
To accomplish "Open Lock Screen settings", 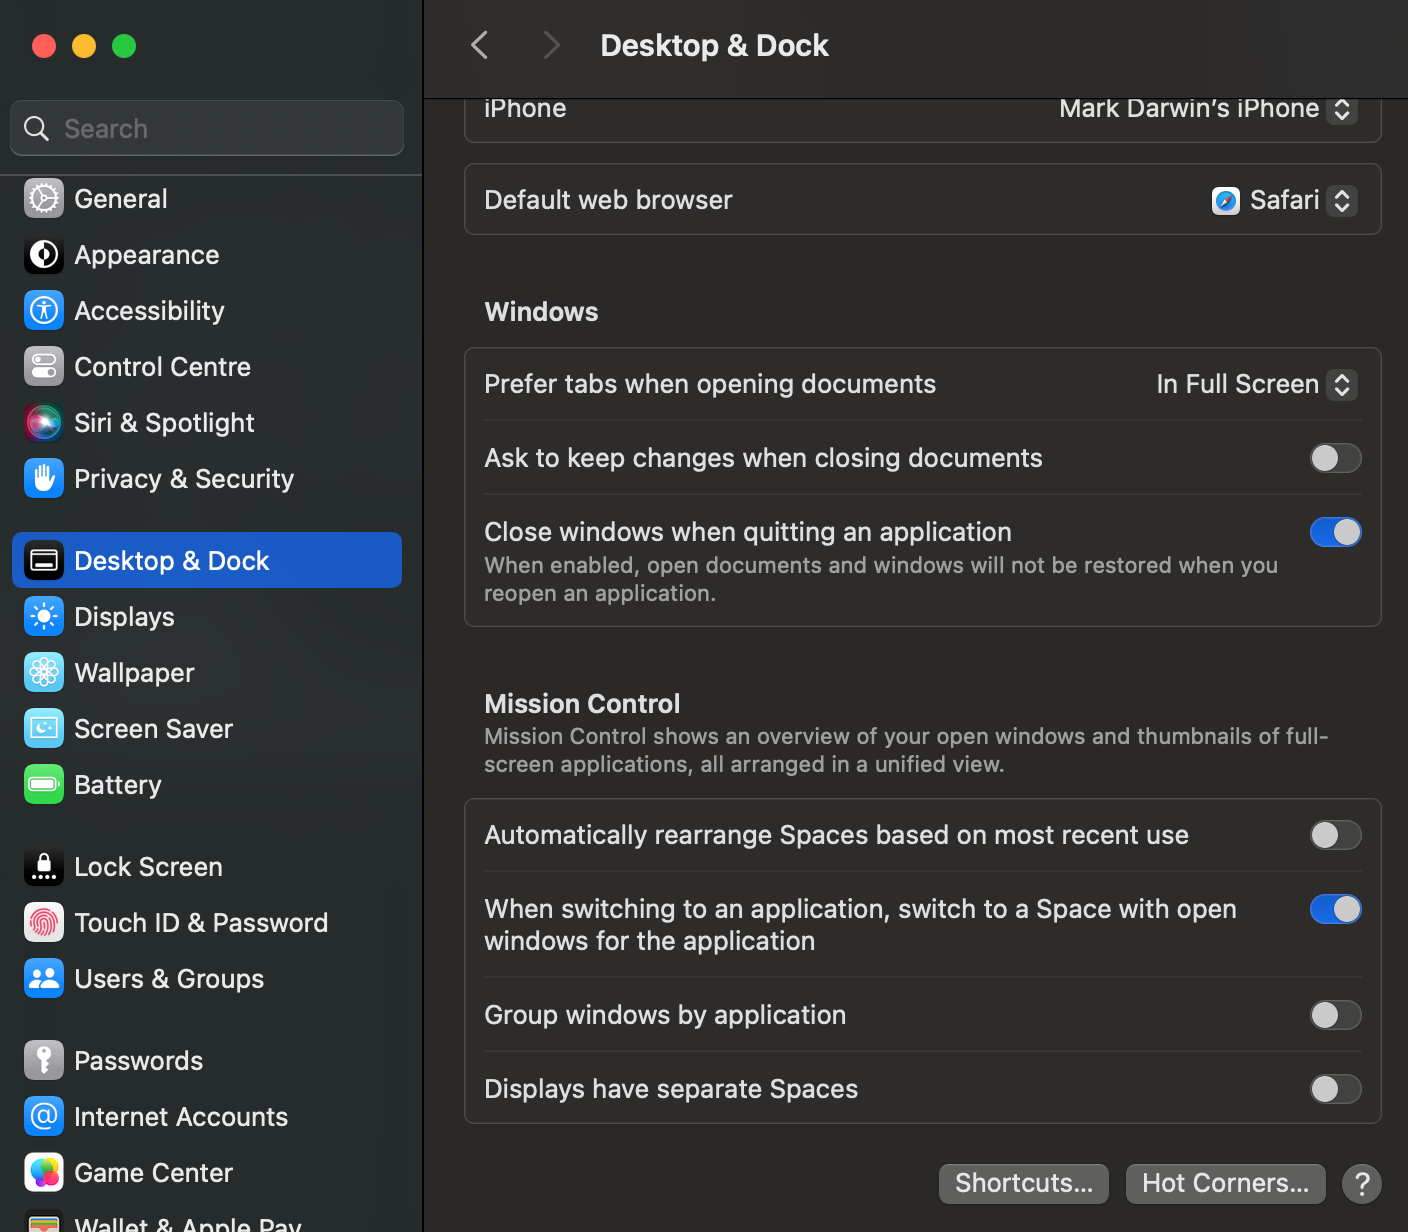I will (x=207, y=867).
